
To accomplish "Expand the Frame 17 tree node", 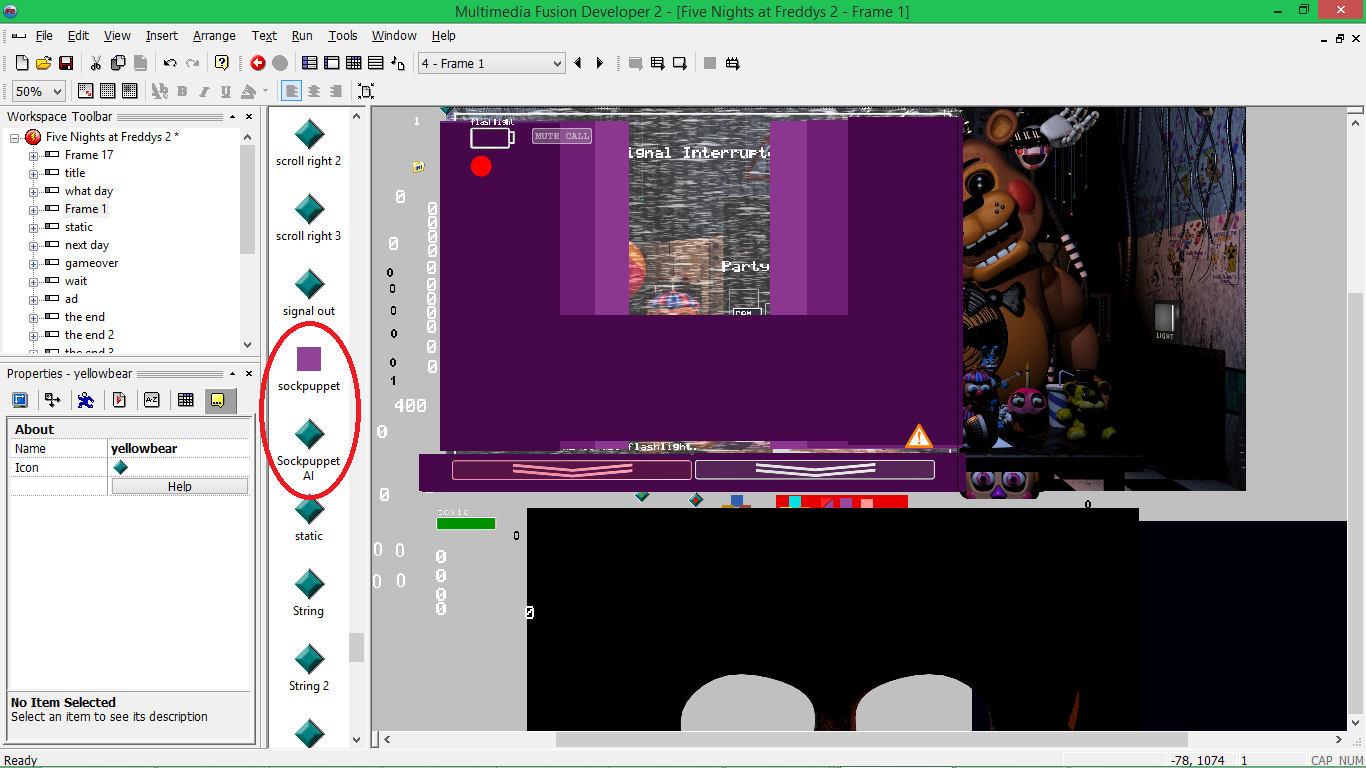I will [33, 155].
